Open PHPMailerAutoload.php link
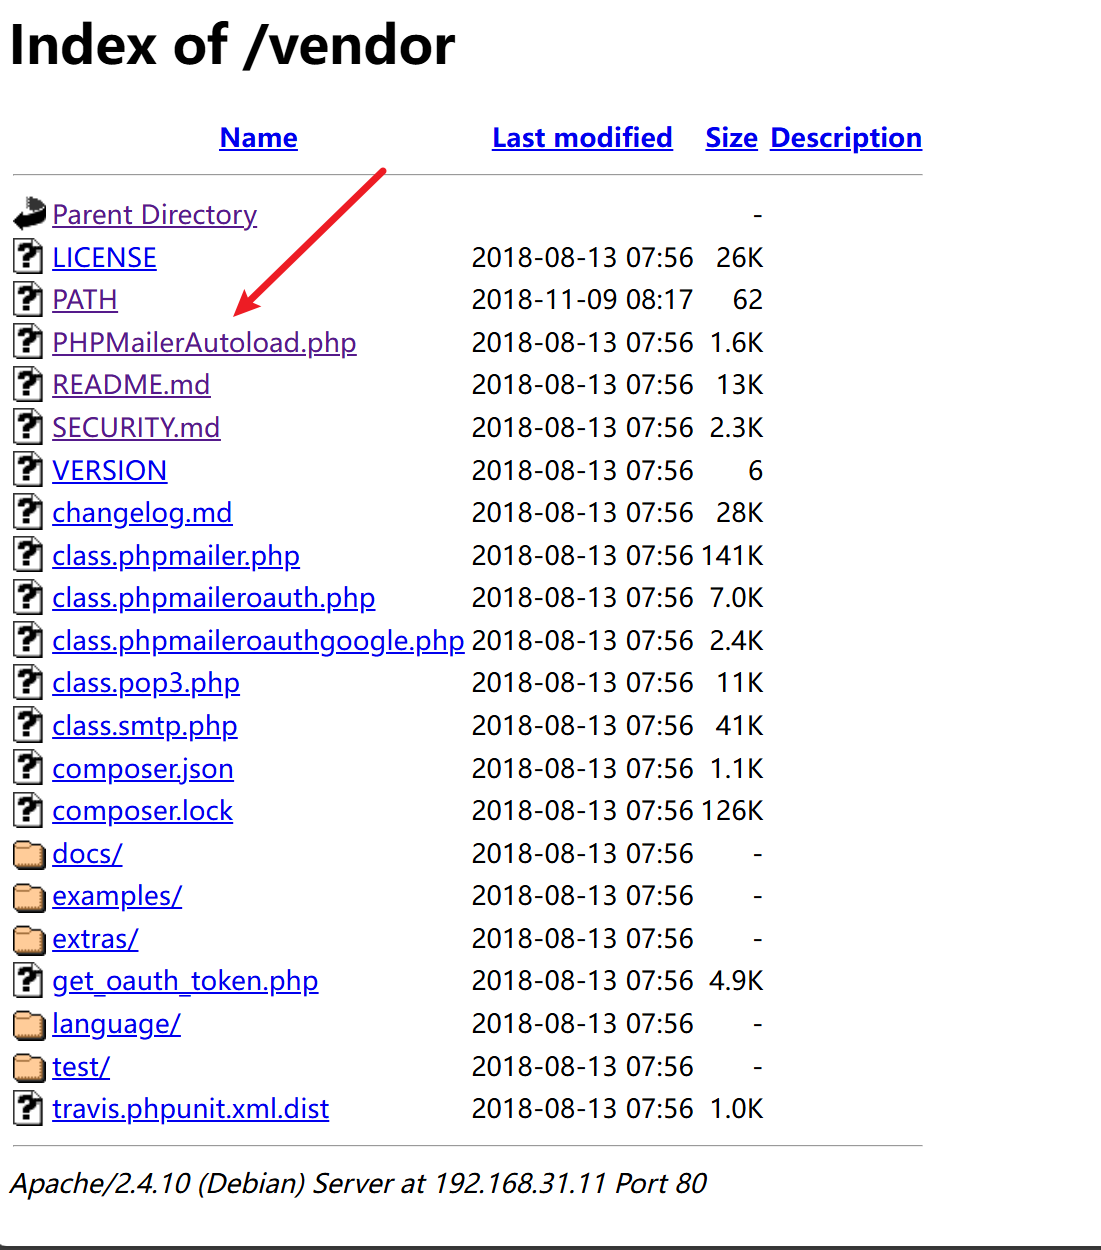The image size is (1101, 1250). click(x=204, y=342)
